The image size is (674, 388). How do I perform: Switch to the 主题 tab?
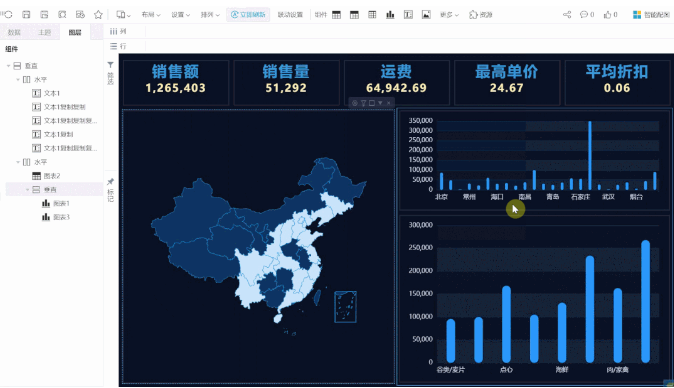pyautogui.click(x=45, y=32)
